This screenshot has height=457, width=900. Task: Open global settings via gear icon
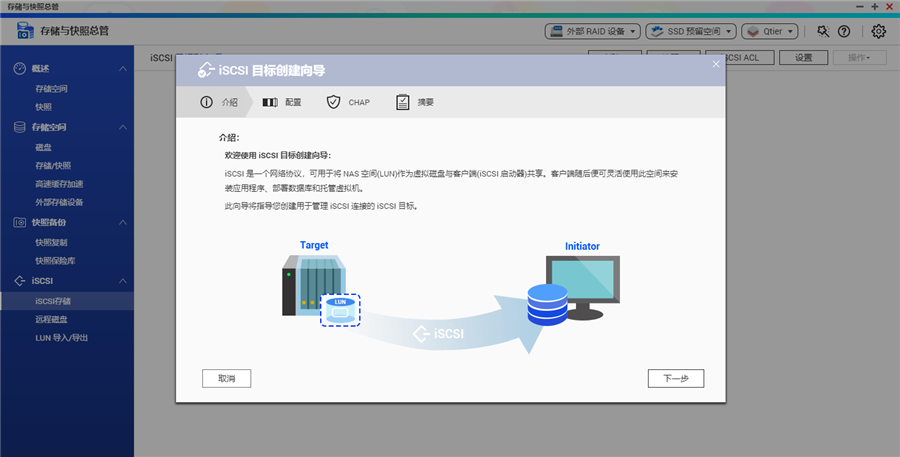click(878, 31)
